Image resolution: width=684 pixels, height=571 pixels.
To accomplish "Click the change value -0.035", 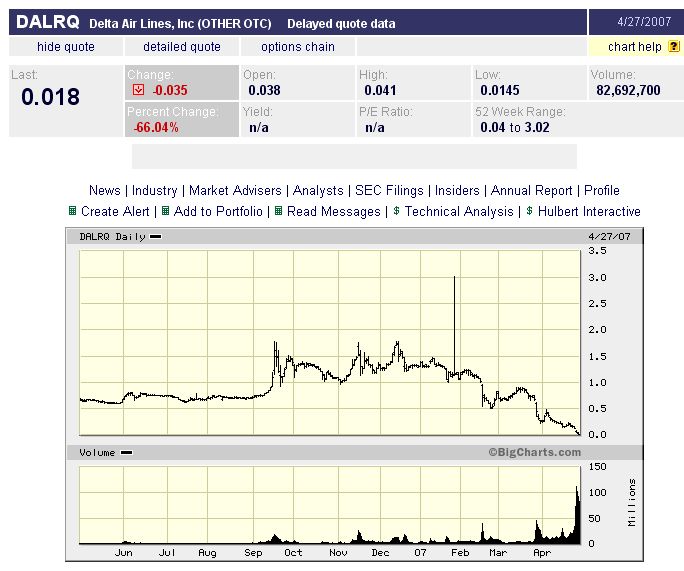I will pos(170,90).
